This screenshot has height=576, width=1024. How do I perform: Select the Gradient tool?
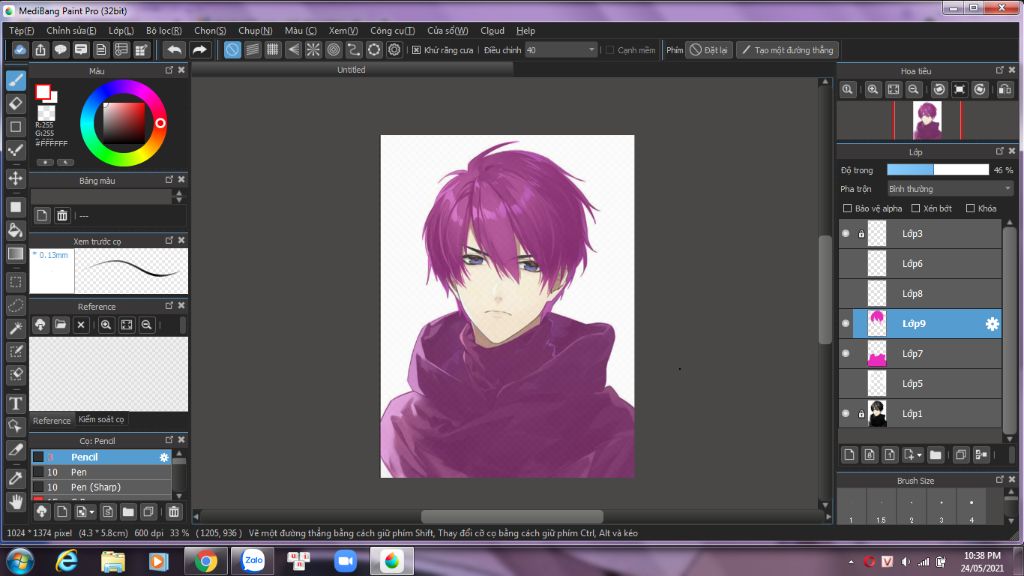pyautogui.click(x=16, y=254)
